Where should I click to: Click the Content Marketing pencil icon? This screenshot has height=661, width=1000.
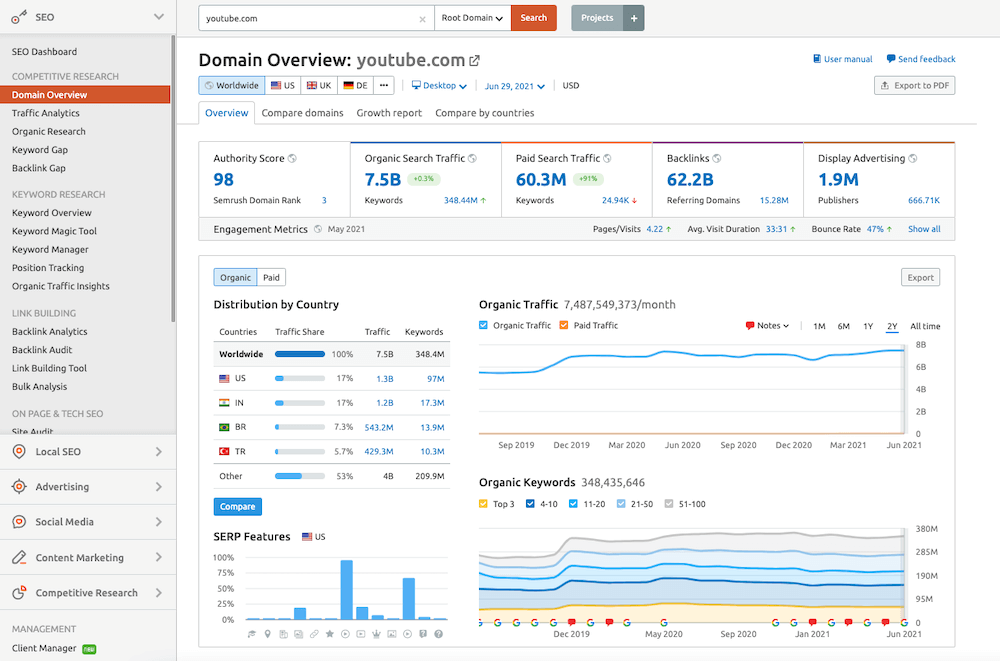point(19,558)
